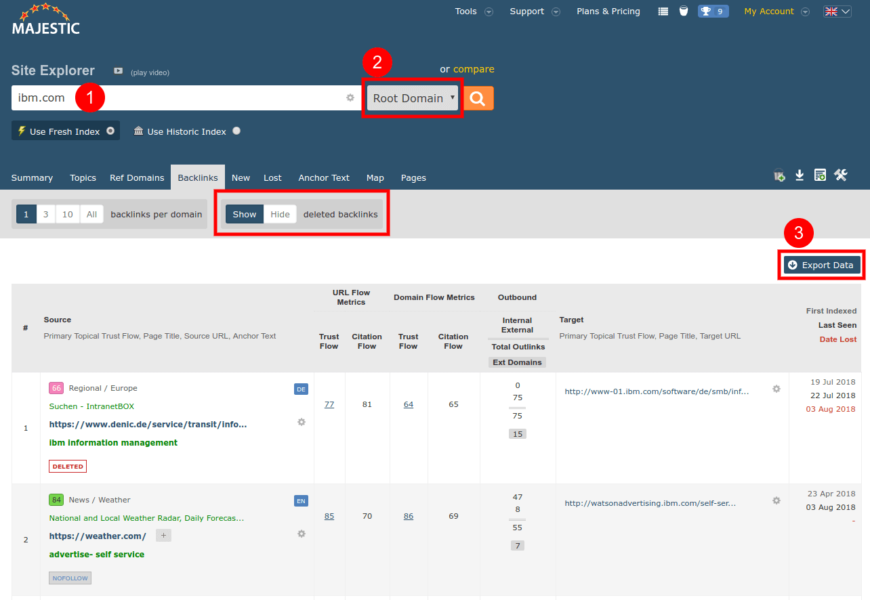870x600 pixels.
Task: Set 1 backlink per domain
Action: [26, 214]
